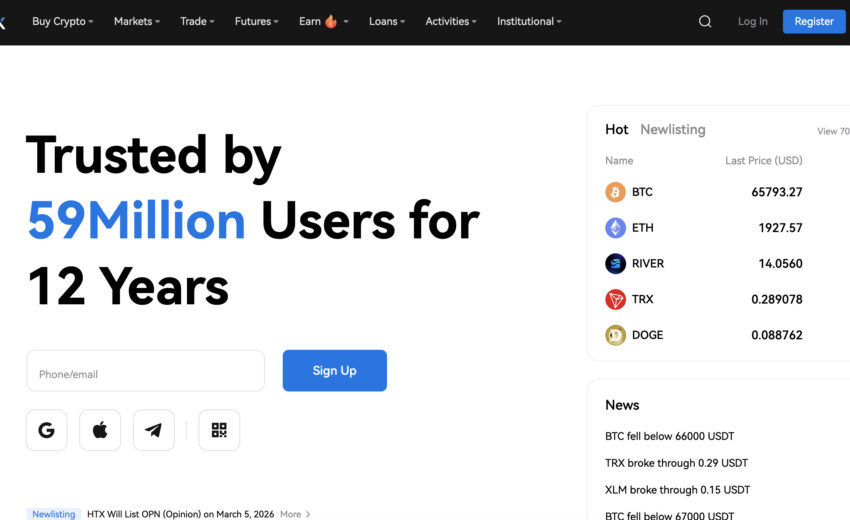
Task: Sign up with Google icon
Action: [x=47, y=430]
